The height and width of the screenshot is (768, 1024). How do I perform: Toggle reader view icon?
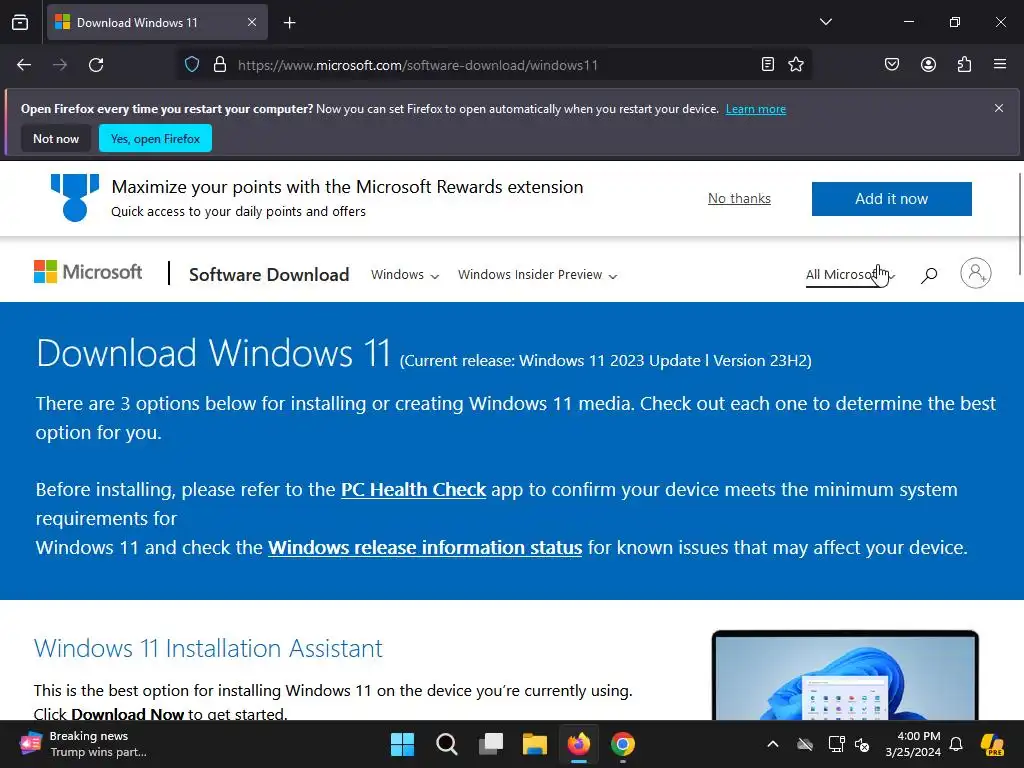768,64
